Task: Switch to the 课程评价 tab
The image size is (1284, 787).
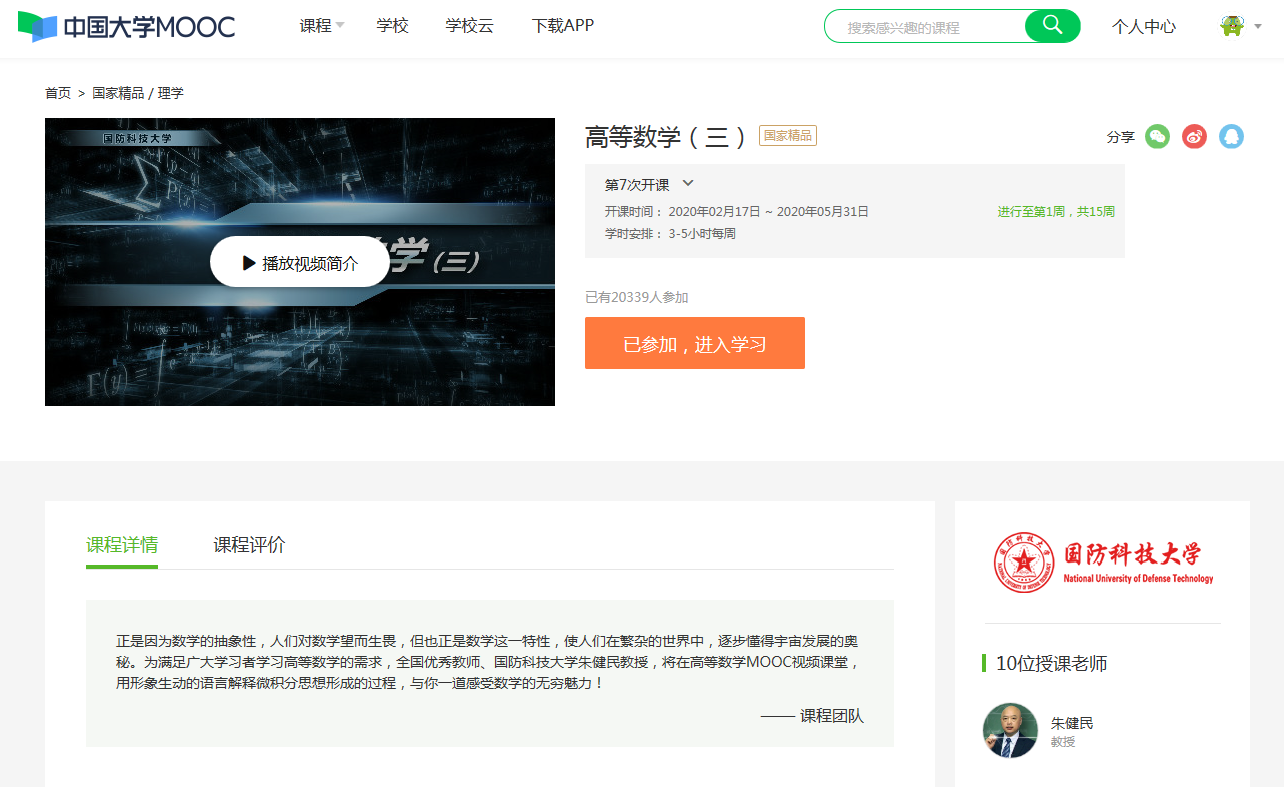Action: point(249,545)
